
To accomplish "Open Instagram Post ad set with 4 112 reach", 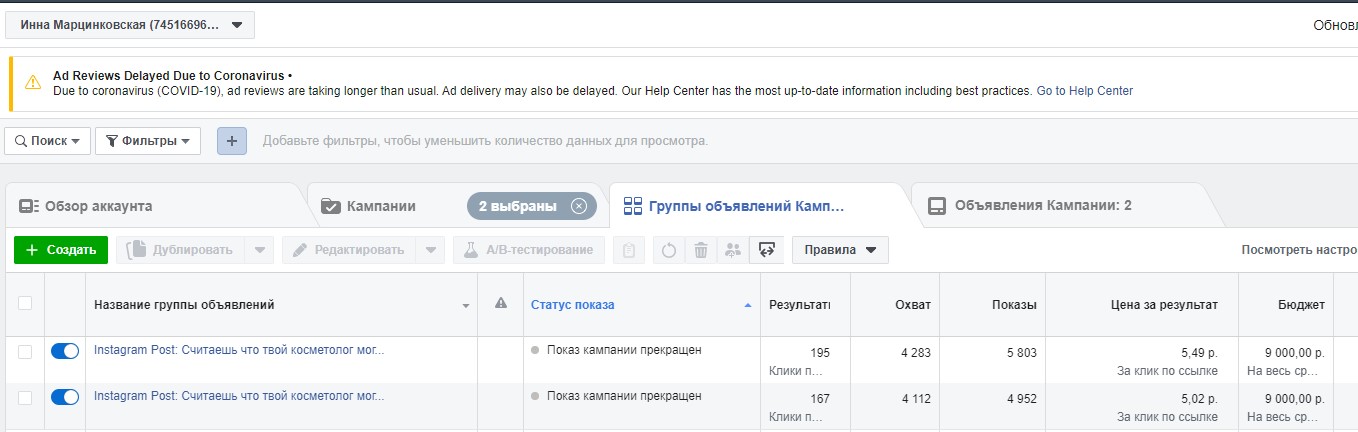I will (239, 396).
